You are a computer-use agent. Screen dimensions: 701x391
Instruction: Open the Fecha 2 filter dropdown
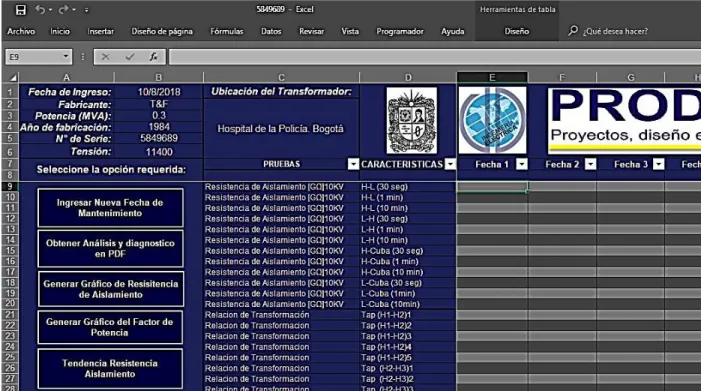point(591,164)
